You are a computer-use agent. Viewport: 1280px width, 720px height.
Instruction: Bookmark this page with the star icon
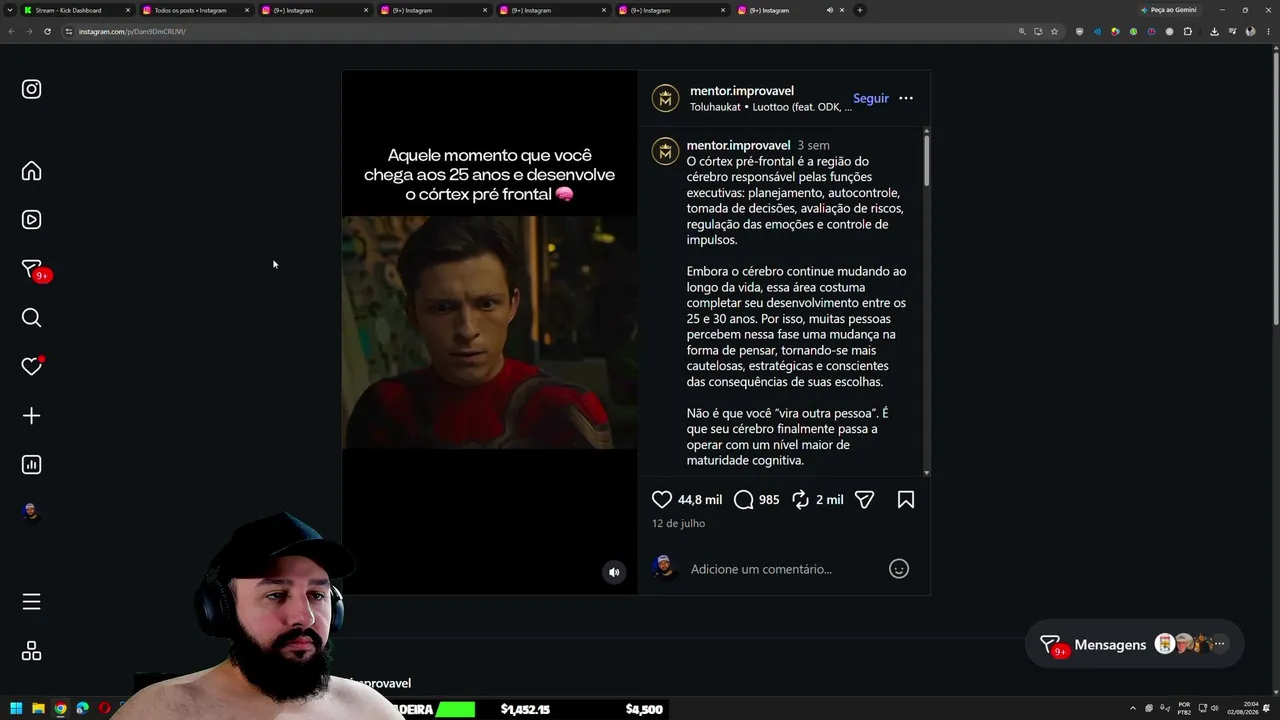(1054, 31)
